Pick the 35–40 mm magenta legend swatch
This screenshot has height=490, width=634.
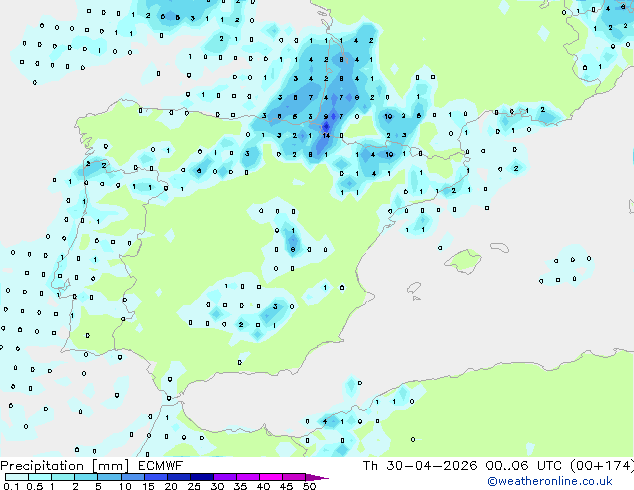tap(247, 477)
